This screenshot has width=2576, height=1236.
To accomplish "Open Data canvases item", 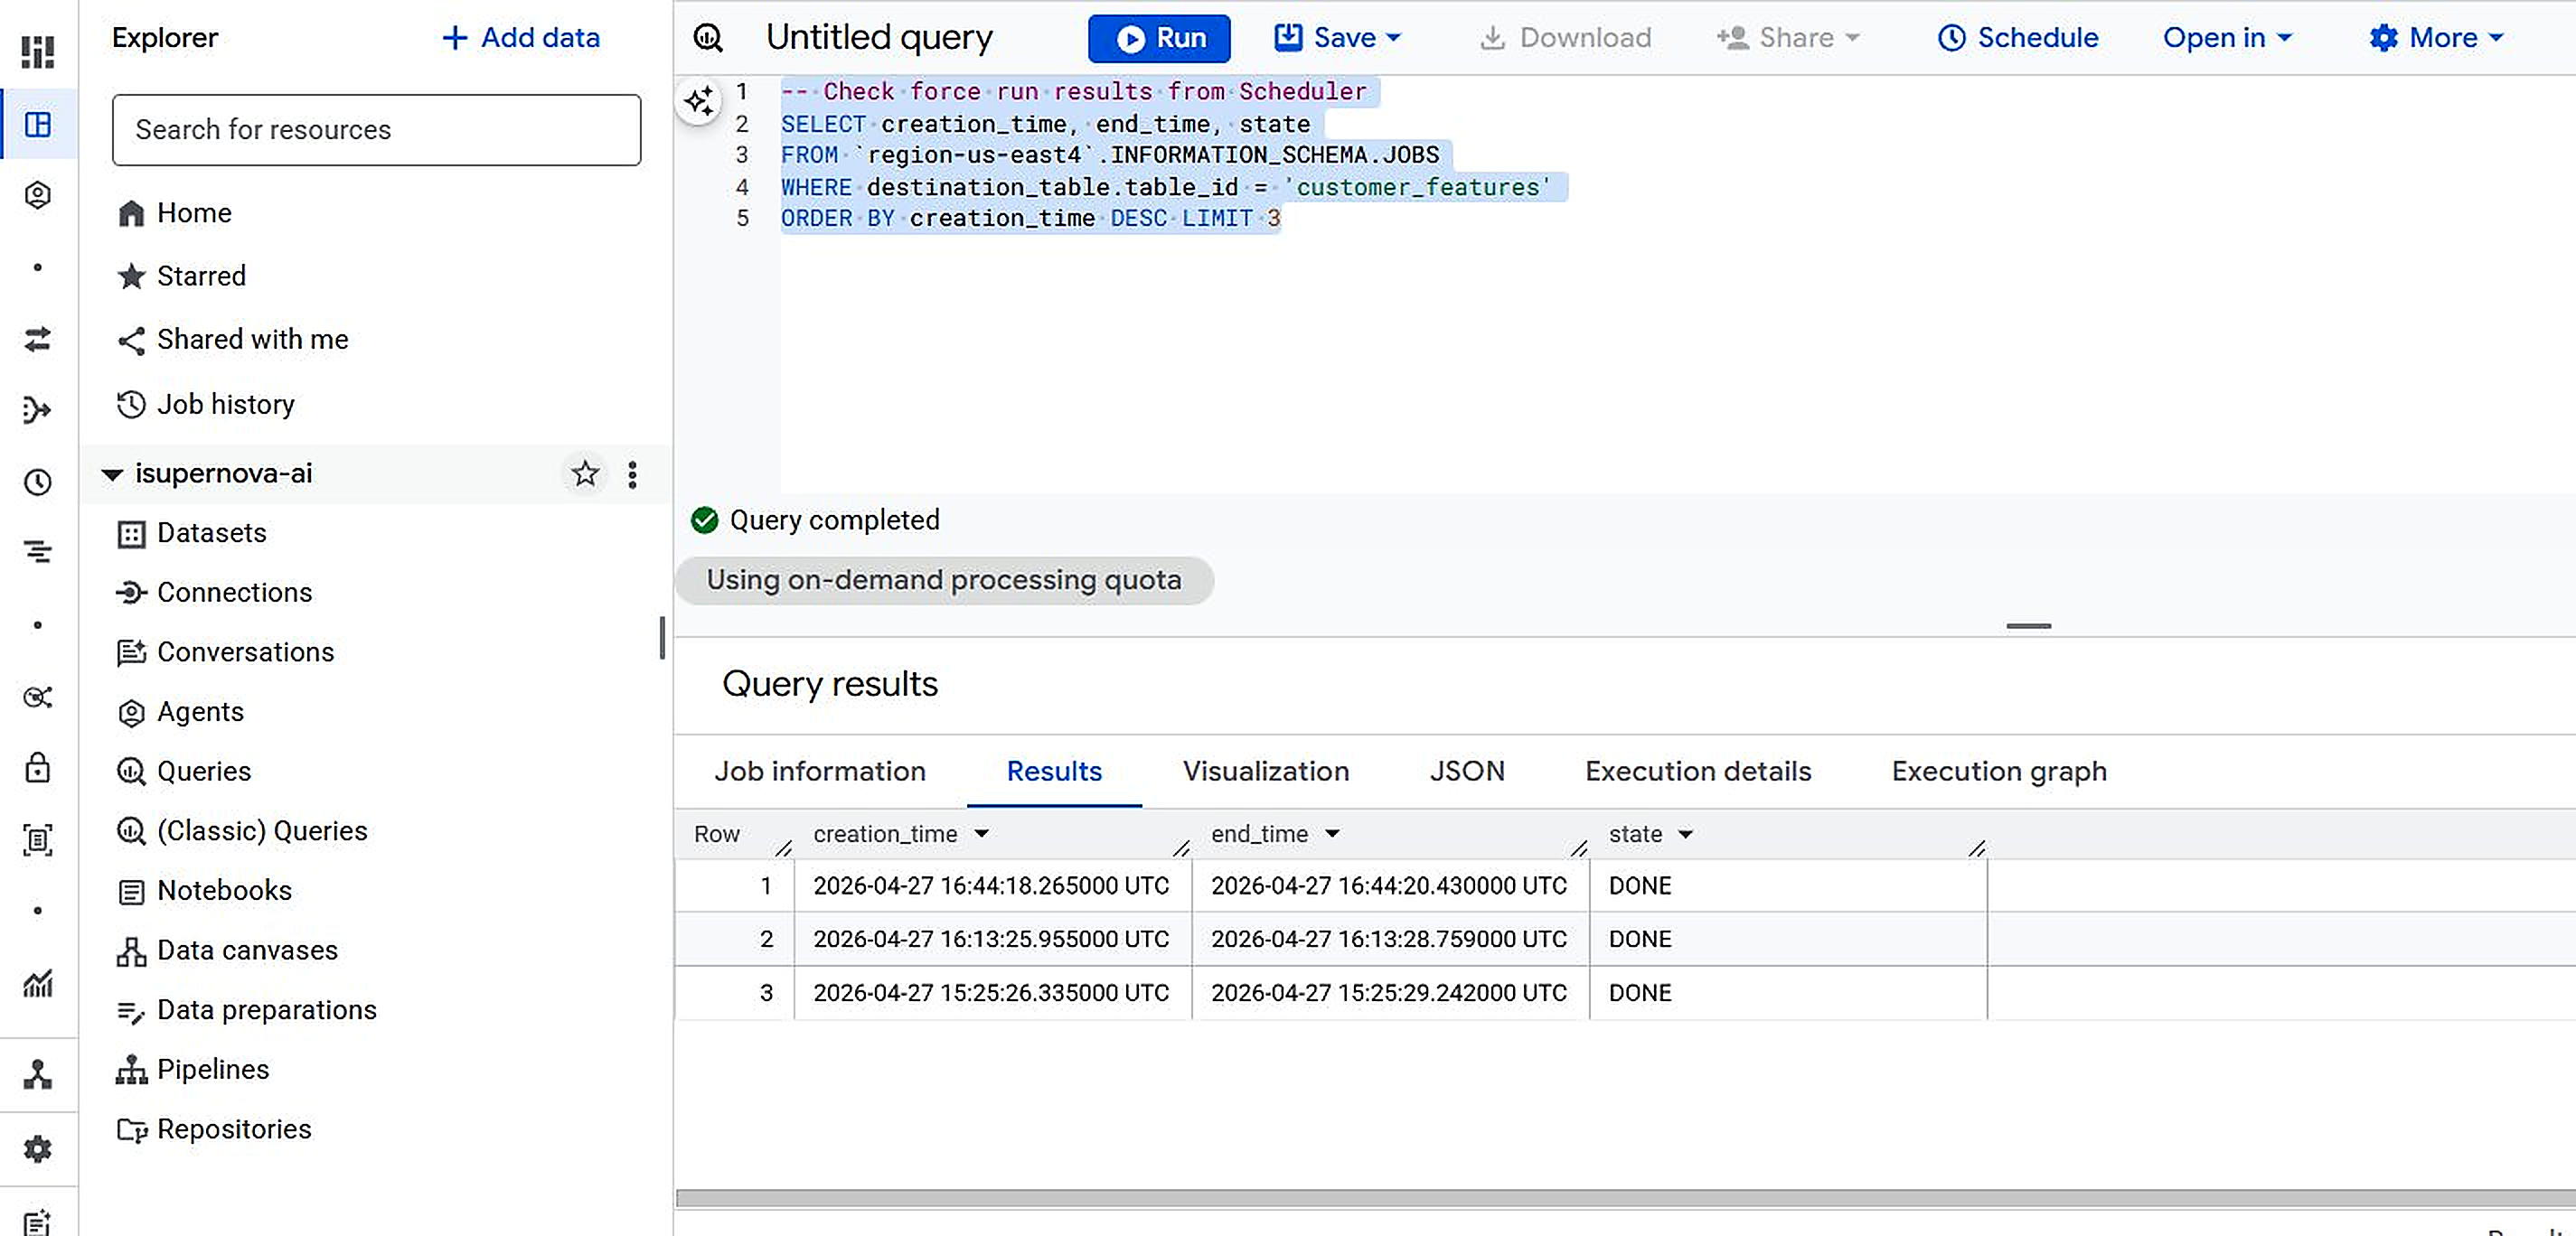I will tap(227, 951).
